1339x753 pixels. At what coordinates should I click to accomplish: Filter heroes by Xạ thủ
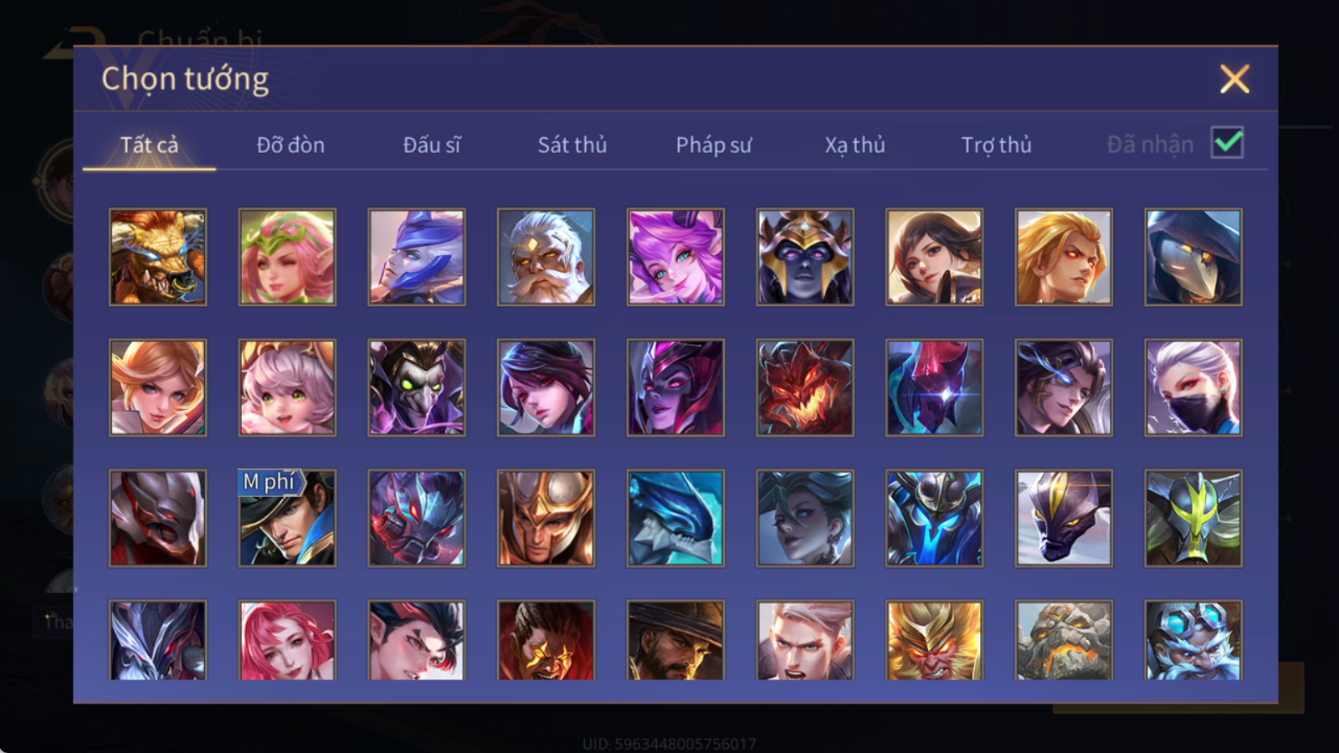click(855, 145)
